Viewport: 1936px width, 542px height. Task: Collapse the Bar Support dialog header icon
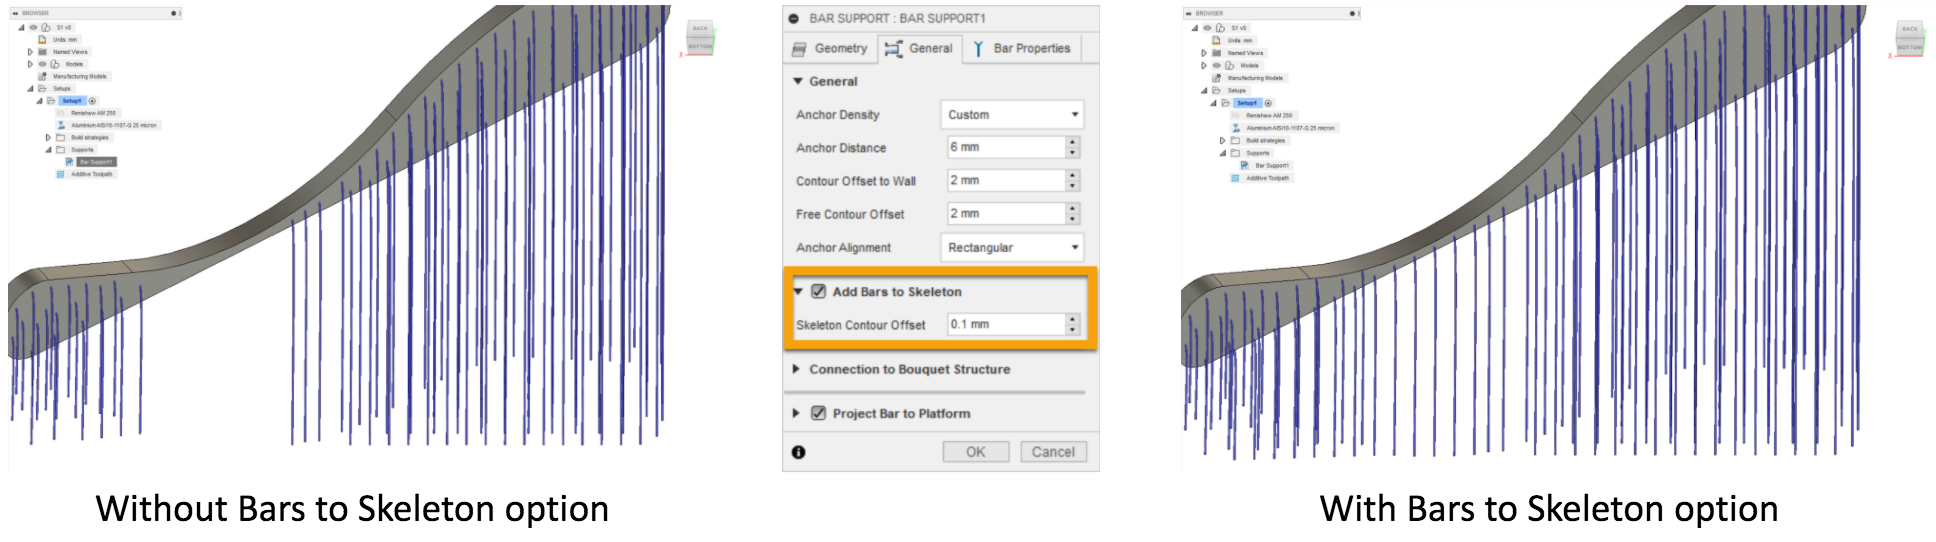click(794, 18)
